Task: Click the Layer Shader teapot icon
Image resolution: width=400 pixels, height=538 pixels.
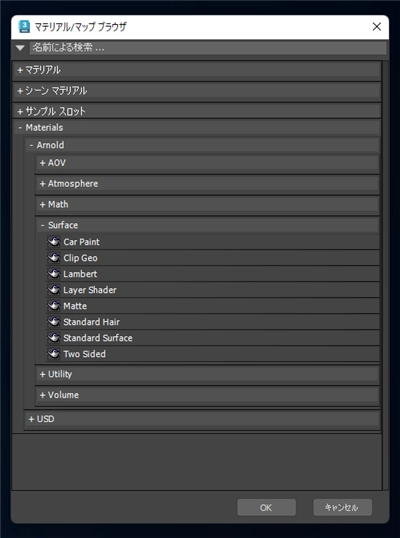Action: click(54, 290)
